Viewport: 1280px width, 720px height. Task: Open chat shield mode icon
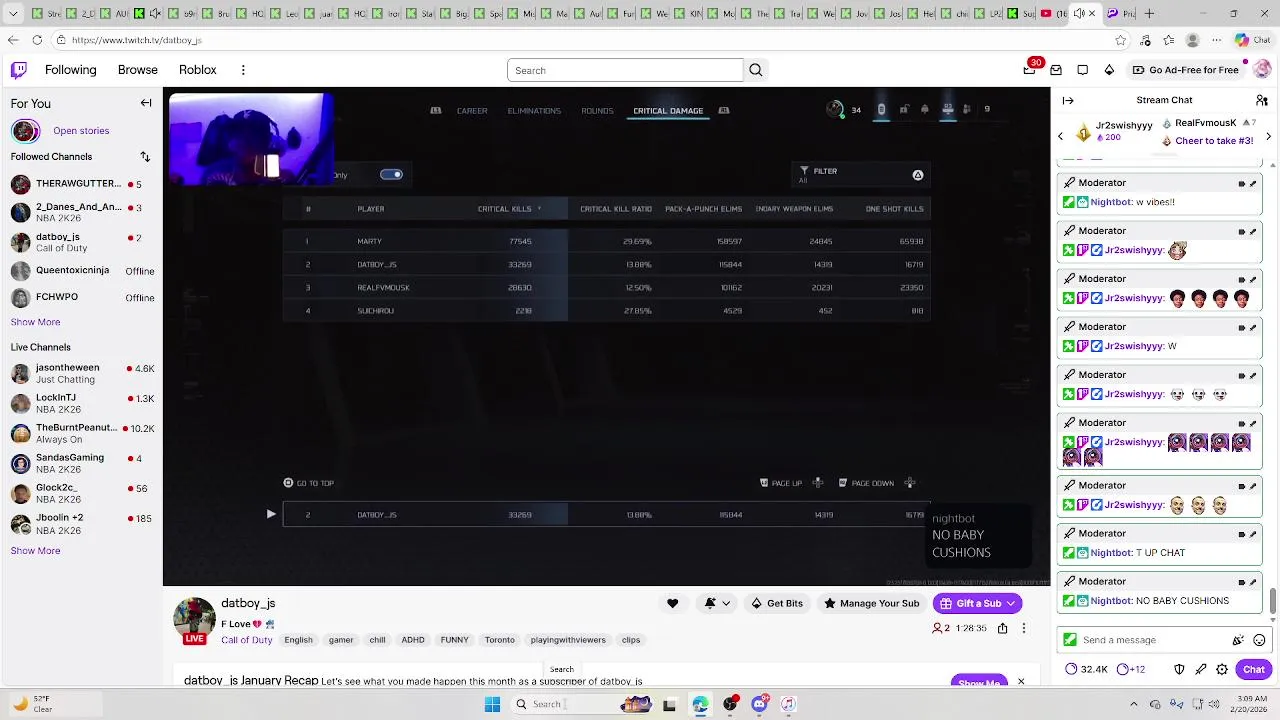(x=1179, y=669)
